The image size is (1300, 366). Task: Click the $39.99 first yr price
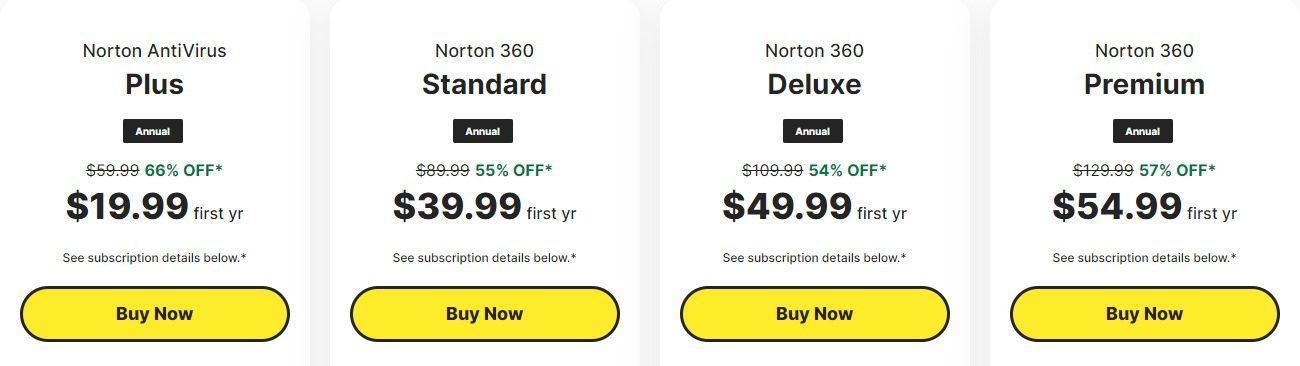point(484,207)
